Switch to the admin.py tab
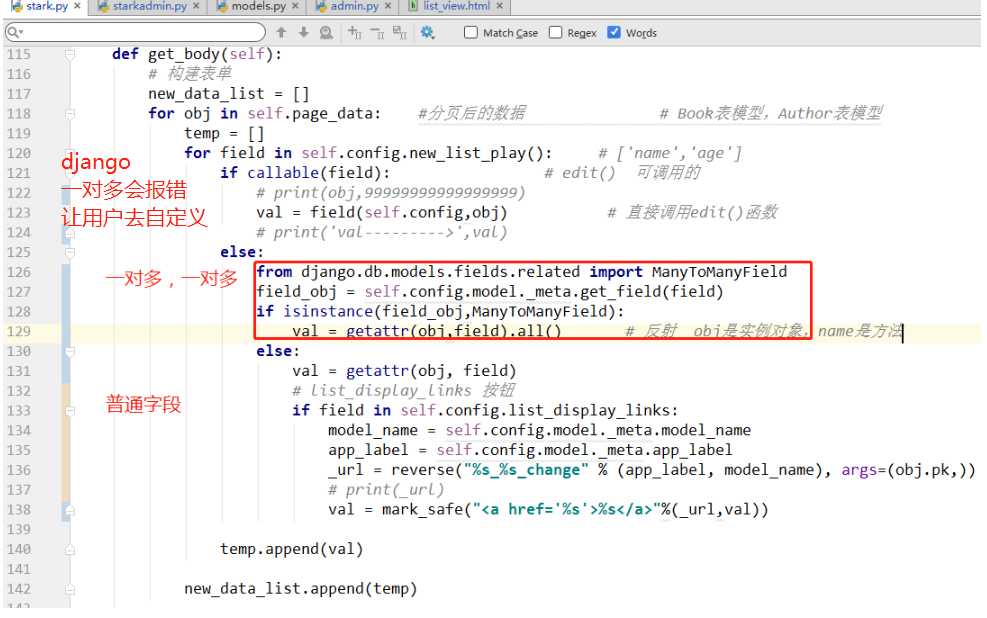The width and height of the screenshot is (987, 618). [354, 6]
